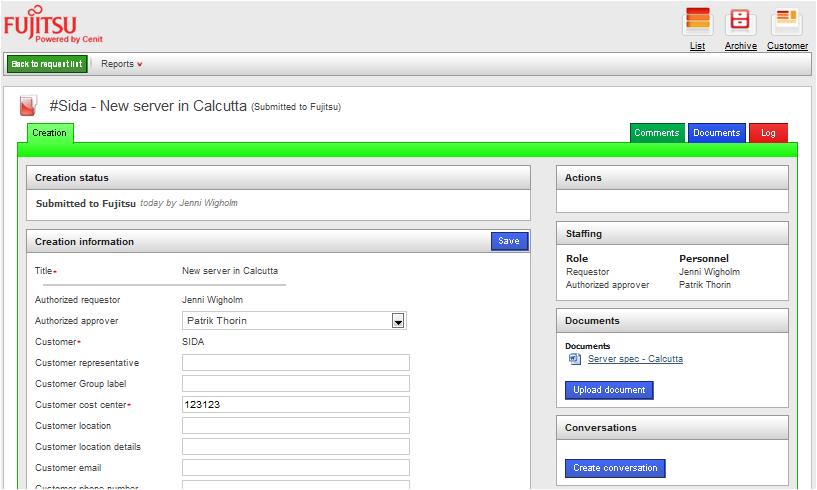The image size is (817, 490).
Task: Save the creation information
Action: 509,241
